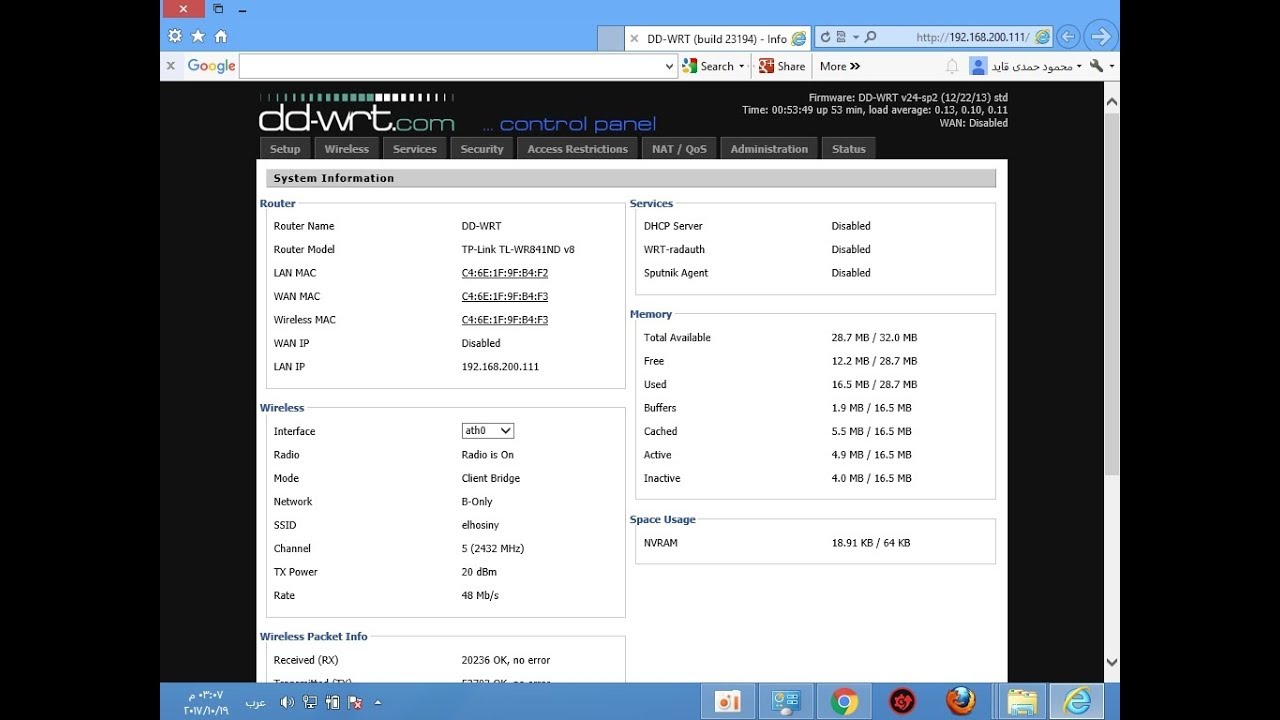Launch Mozilla Firefox from taskbar

pyautogui.click(x=961, y=702)
